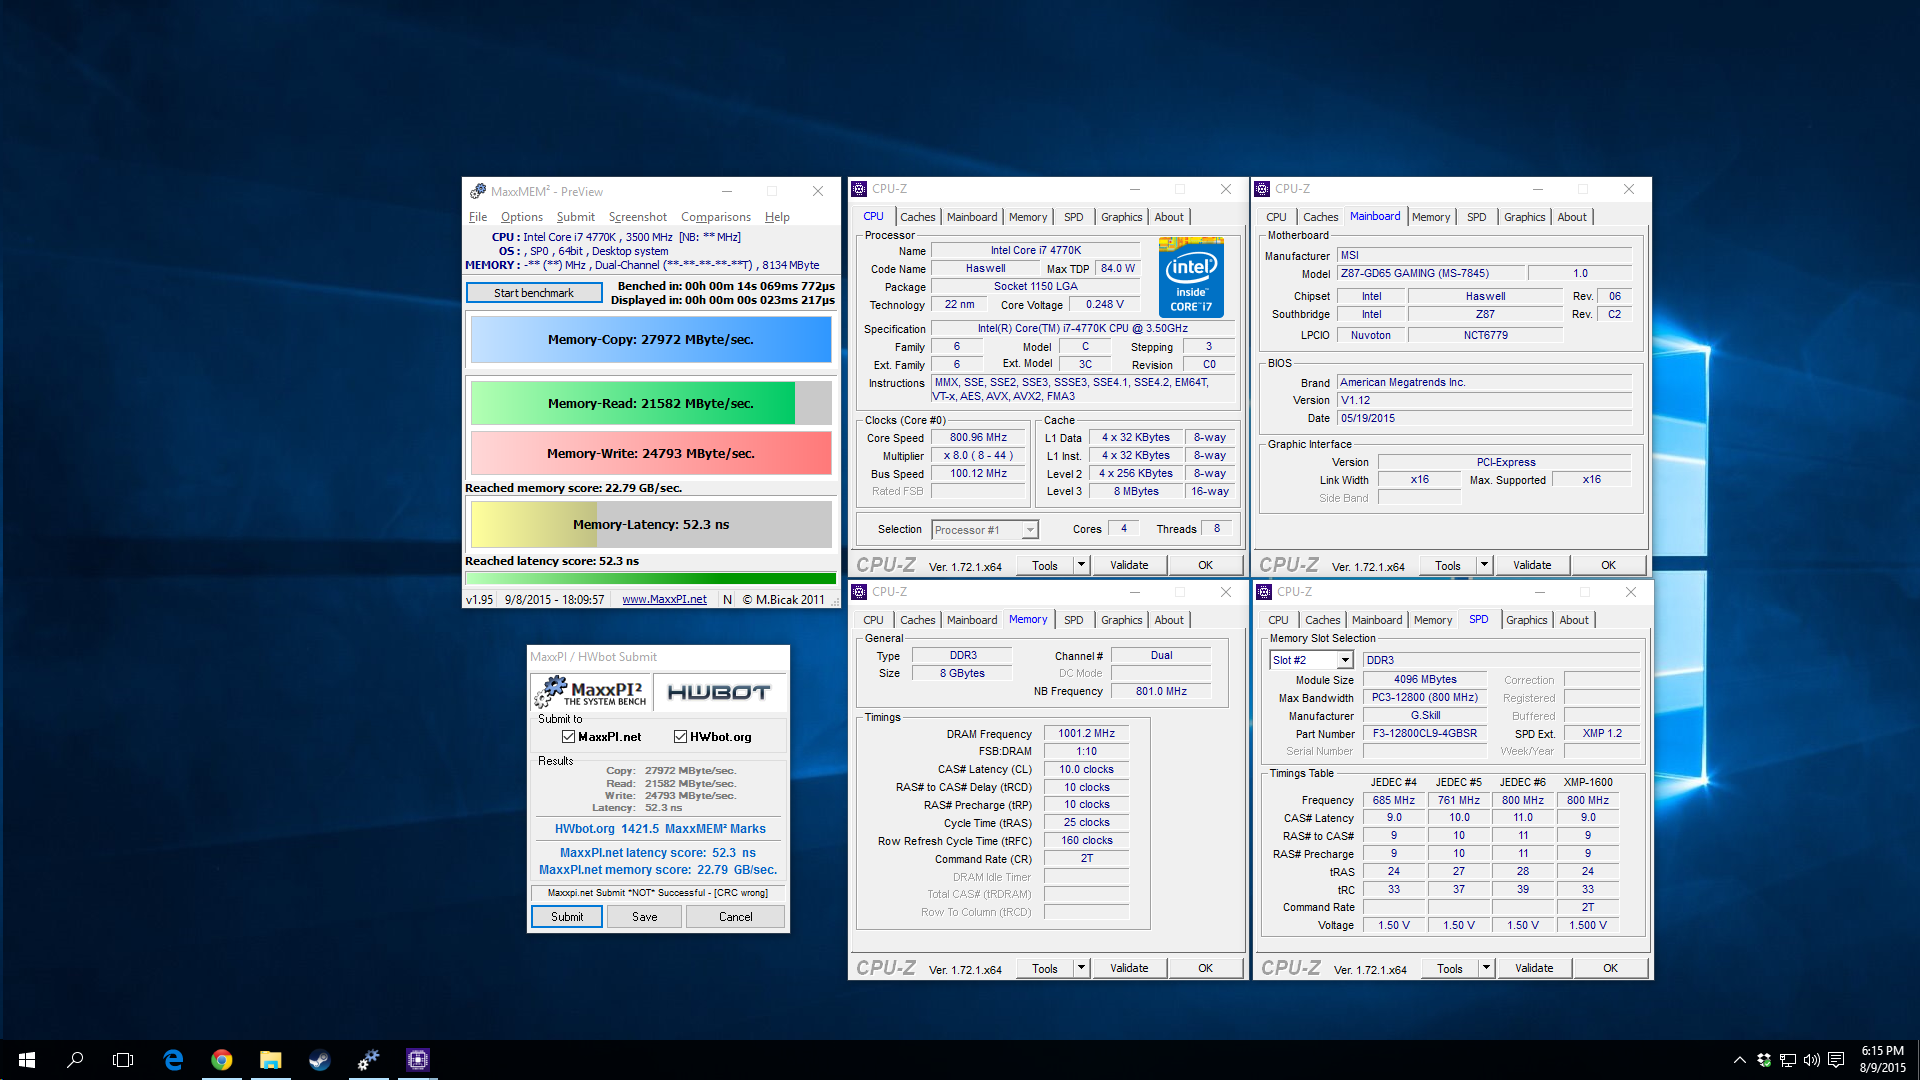Click CPU-Z title icon in Memory window

[x=859, y=592]
